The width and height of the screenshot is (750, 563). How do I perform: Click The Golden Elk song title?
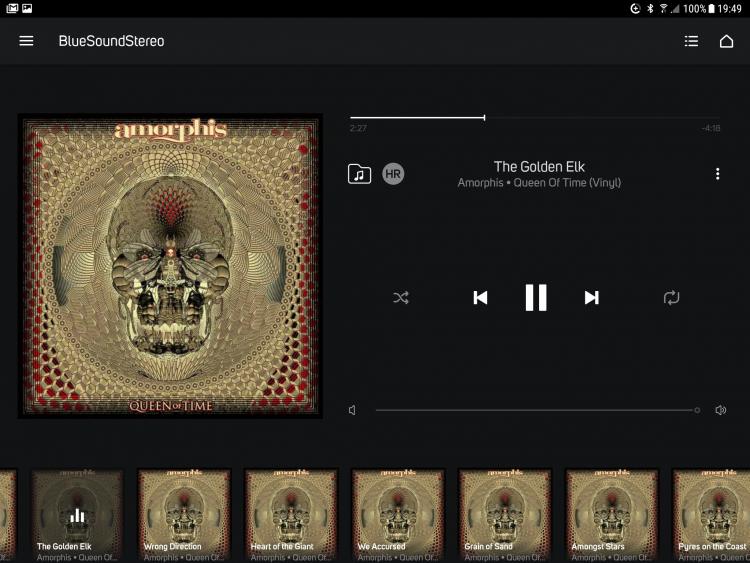[539, 166]
